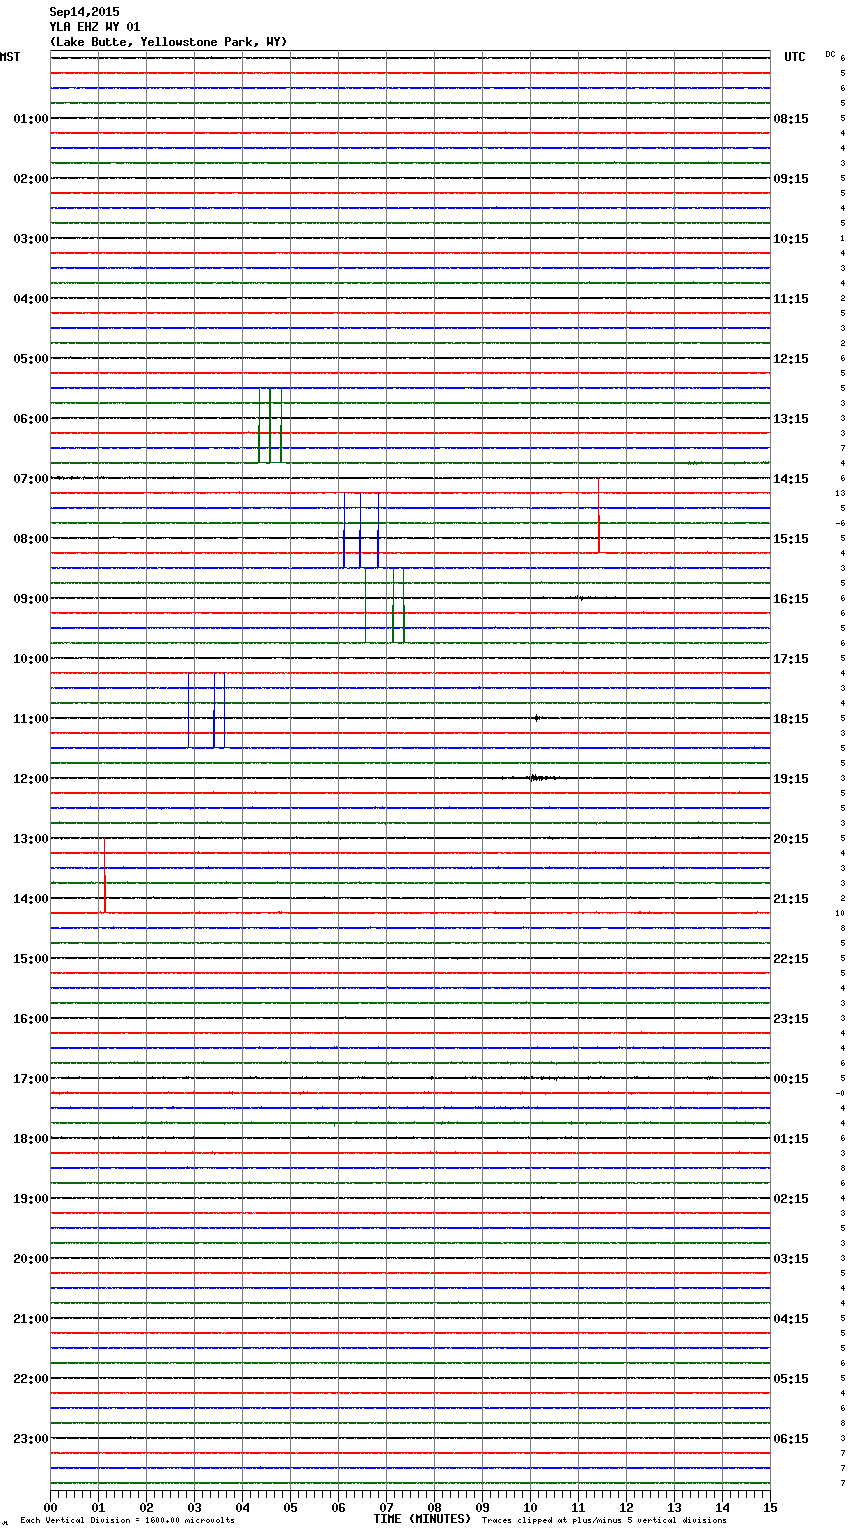Select the 19:00 MST time label

tap(30, 1199)
